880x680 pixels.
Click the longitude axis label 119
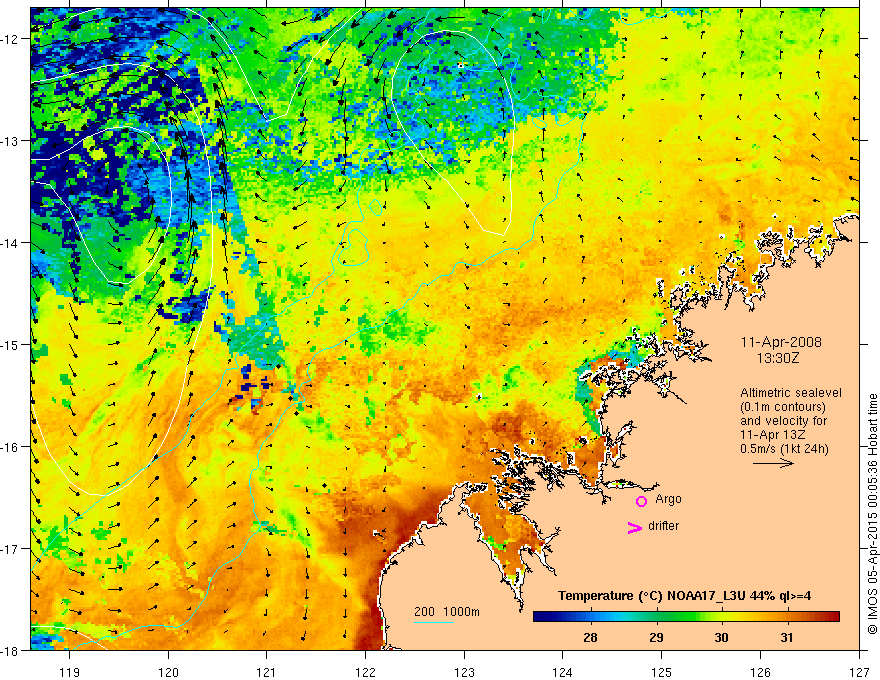(x=70, y=671)
